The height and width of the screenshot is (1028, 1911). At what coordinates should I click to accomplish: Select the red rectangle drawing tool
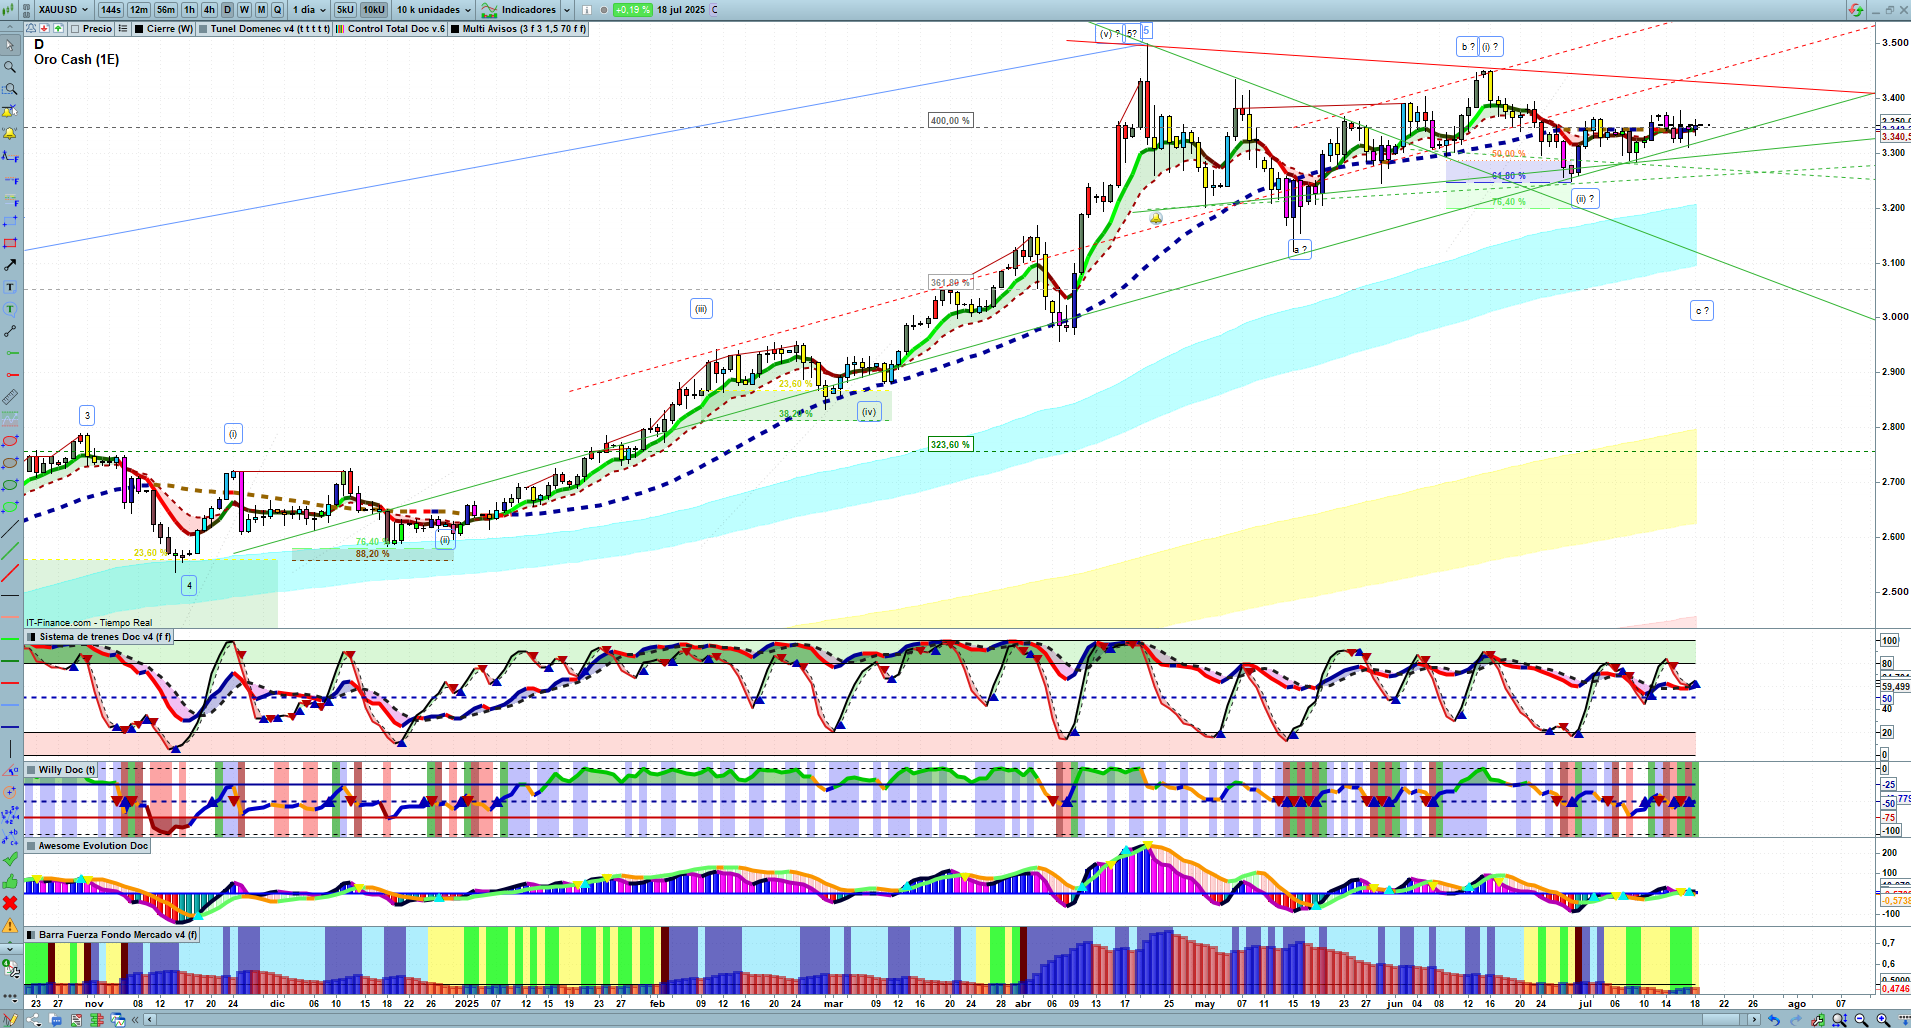[10, 243]
